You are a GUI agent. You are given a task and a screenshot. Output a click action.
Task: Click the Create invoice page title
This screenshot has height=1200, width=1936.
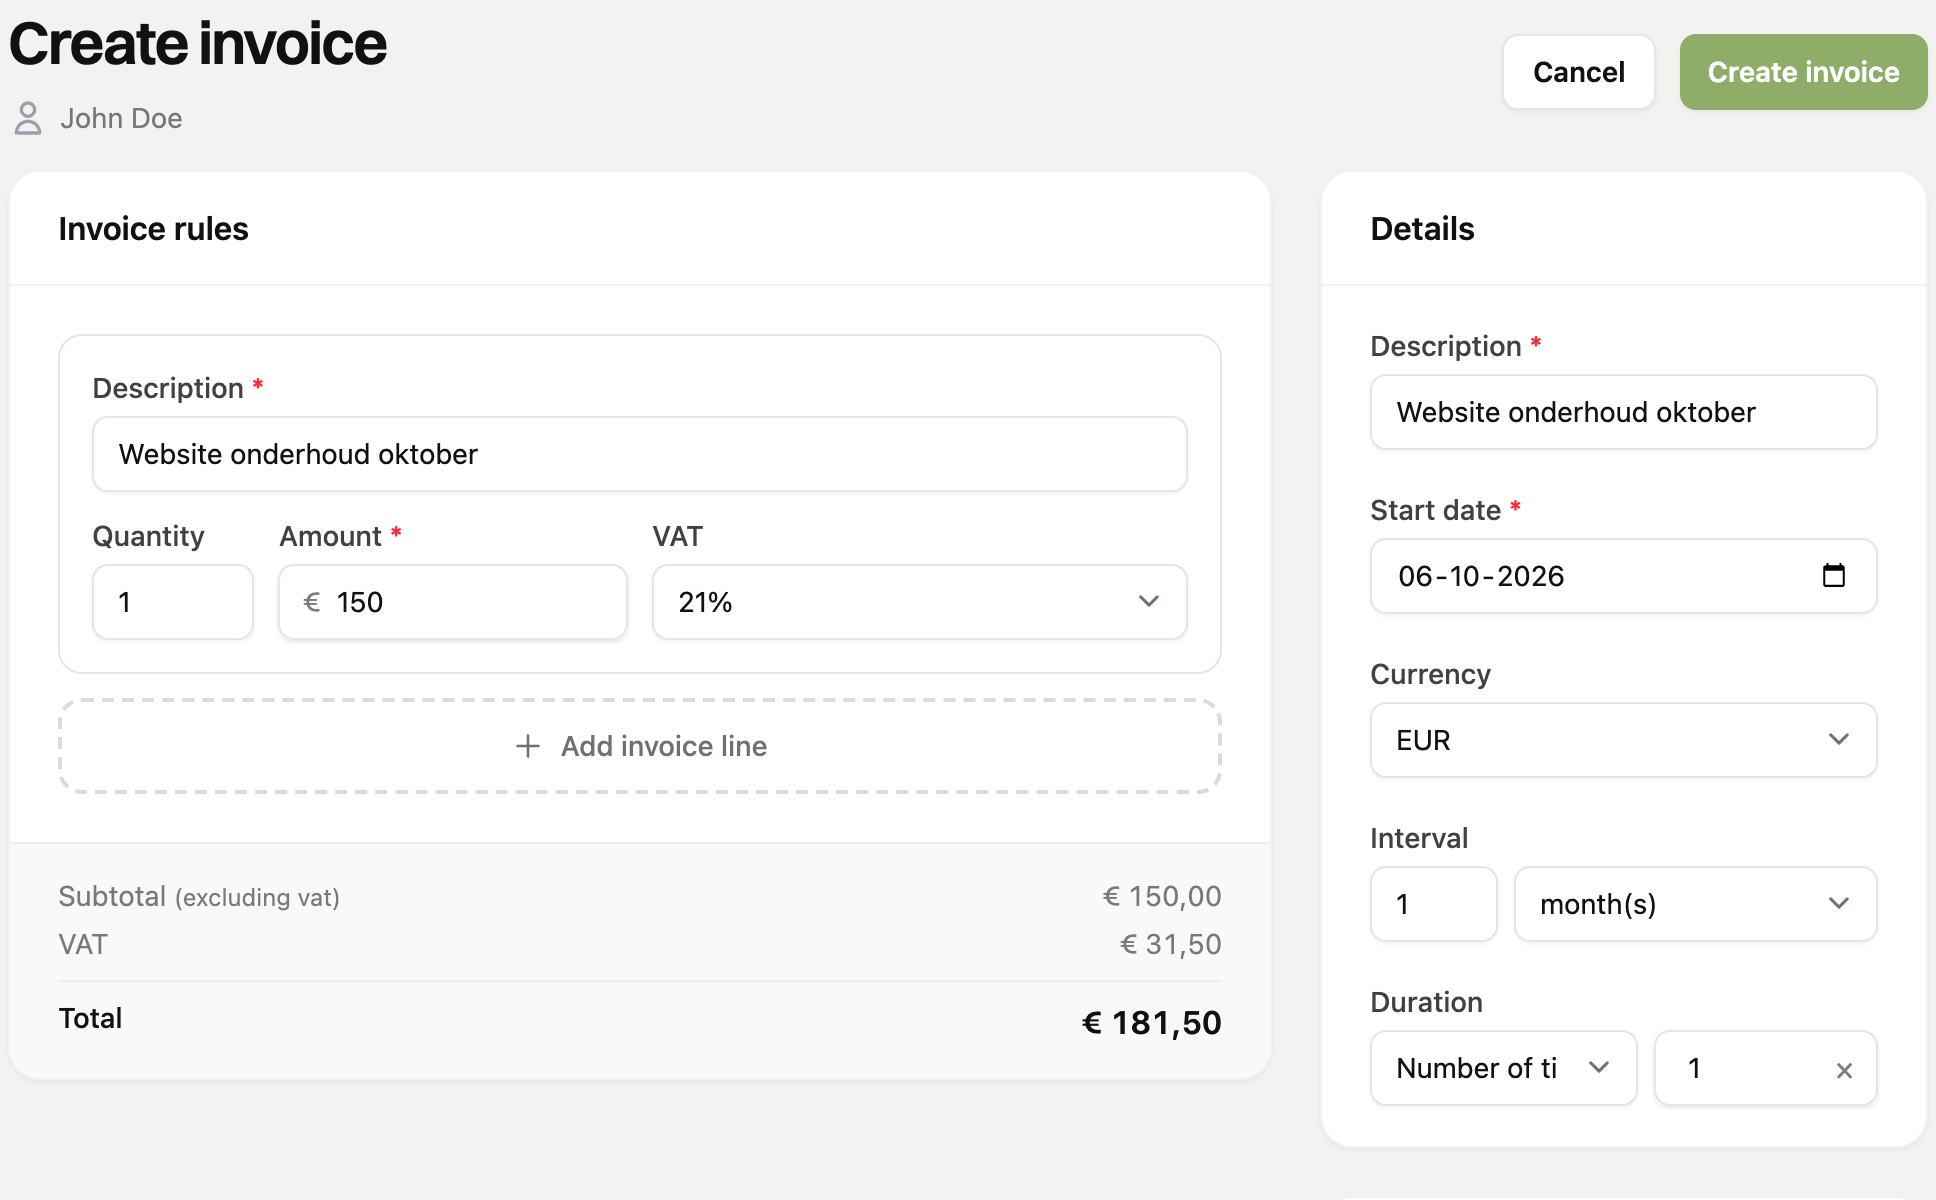pyautogui.click(x=198, y=44)
